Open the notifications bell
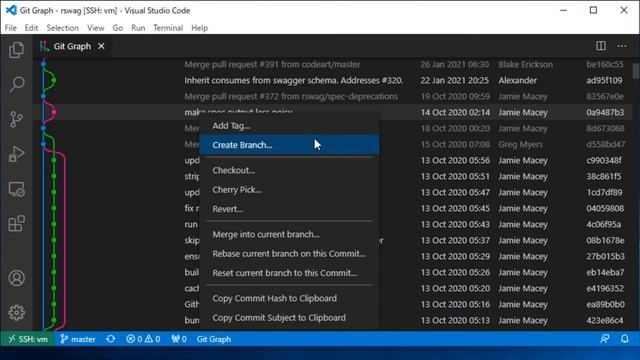The width and height of the screenshot is (640, 360). coord(624,339)
